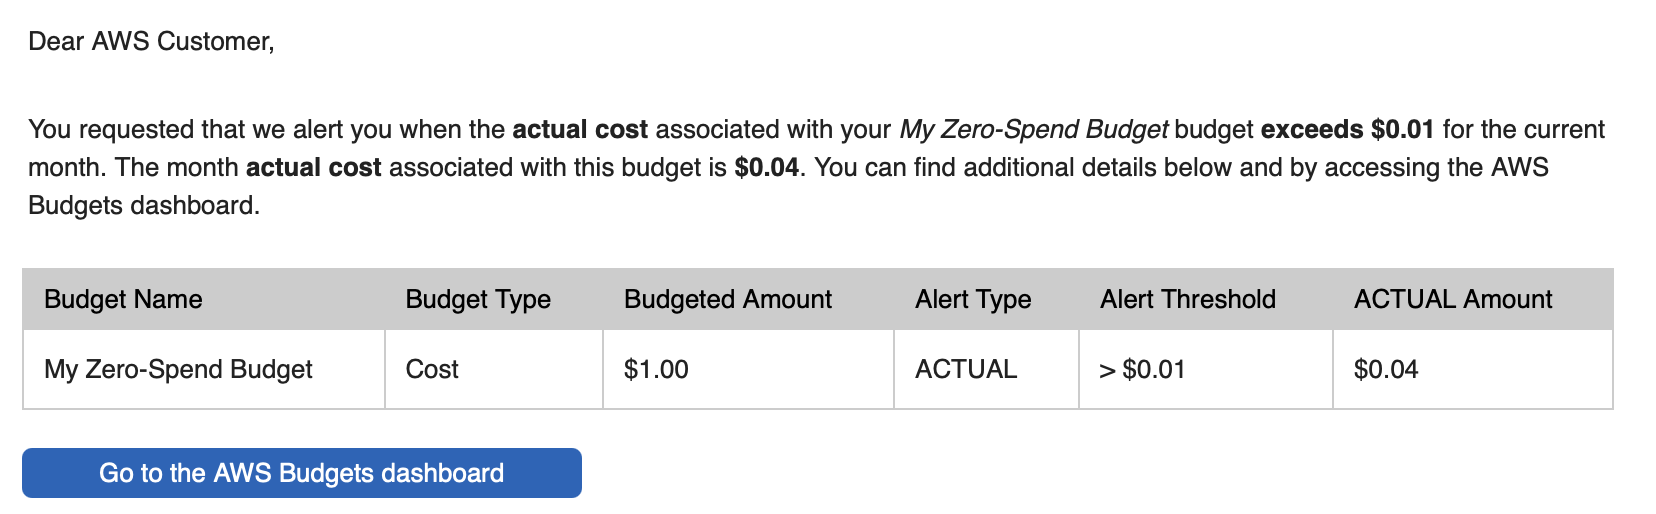This screenshot has width=1656, height=514.
Task: Click the ACTUAL Amount column header
Action: click(x=1452, y=299)
